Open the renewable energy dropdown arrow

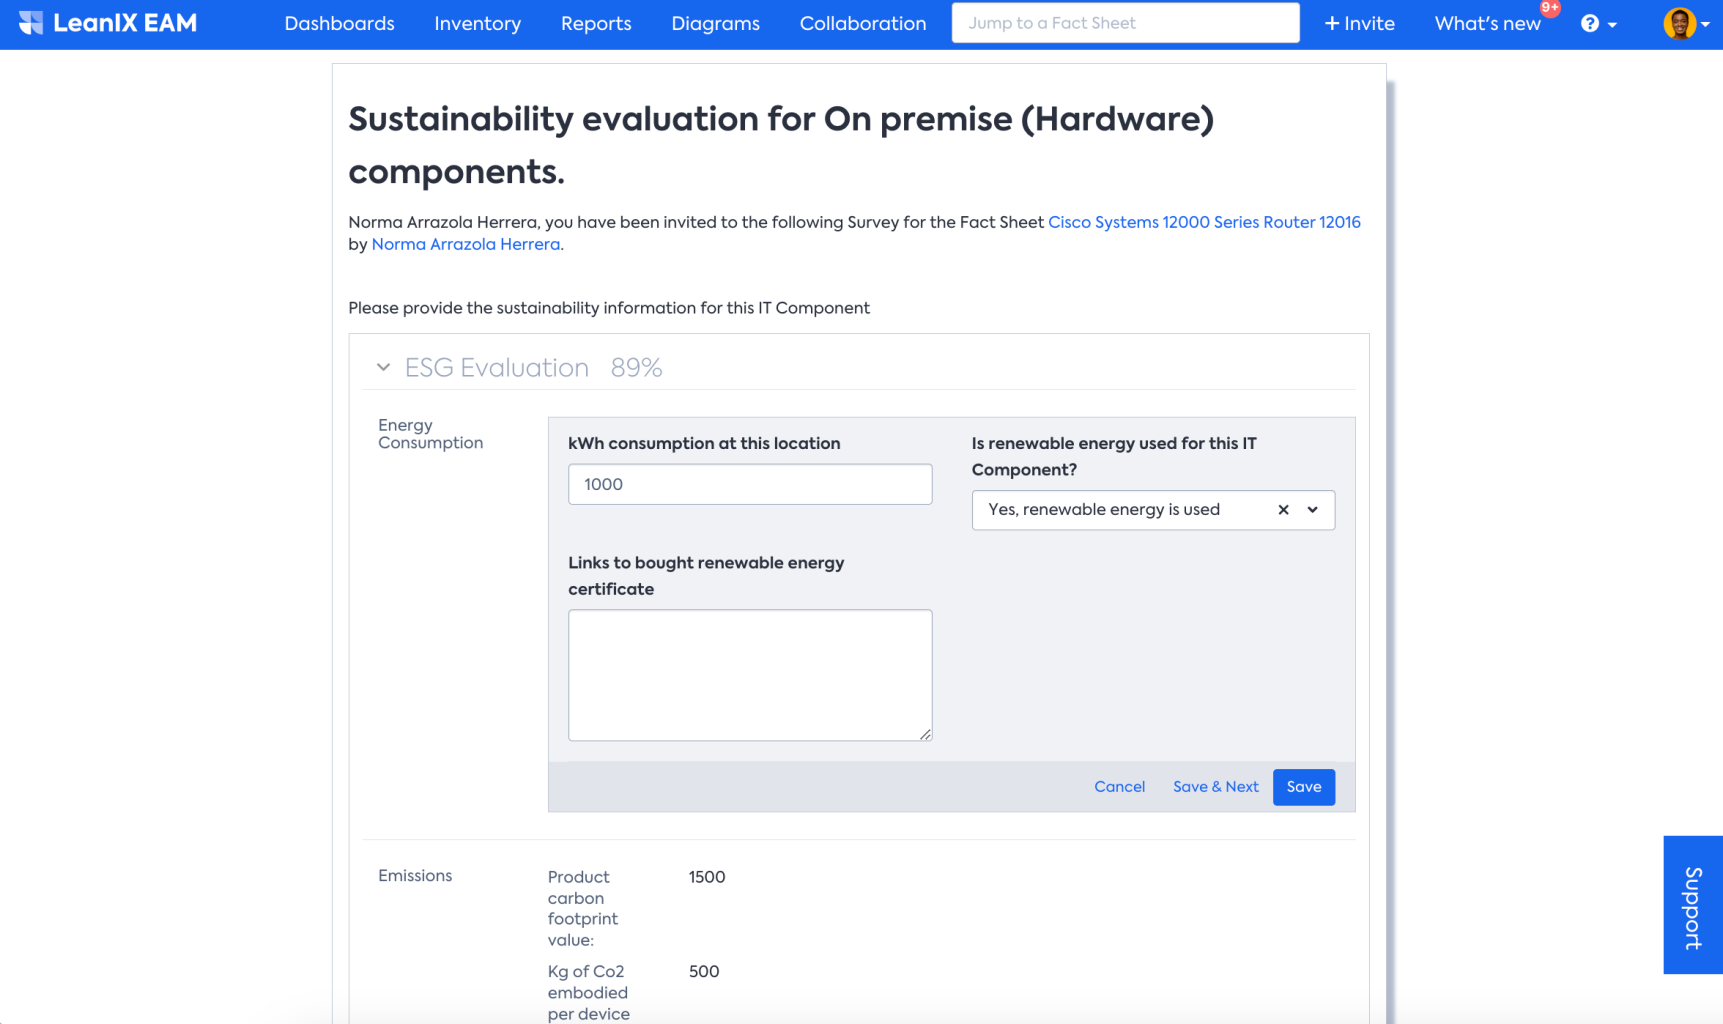coord(1313,510)
